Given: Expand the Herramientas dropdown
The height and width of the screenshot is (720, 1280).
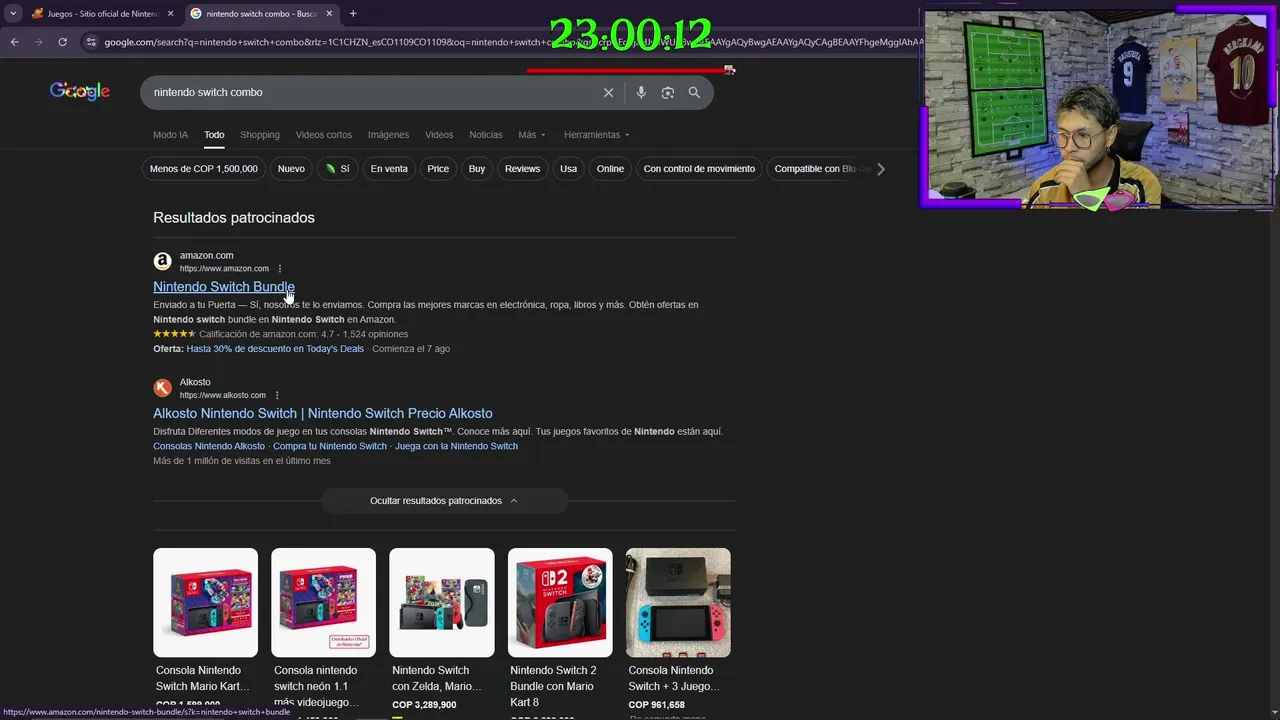Looking at the screenshot, I should [597, 135].
